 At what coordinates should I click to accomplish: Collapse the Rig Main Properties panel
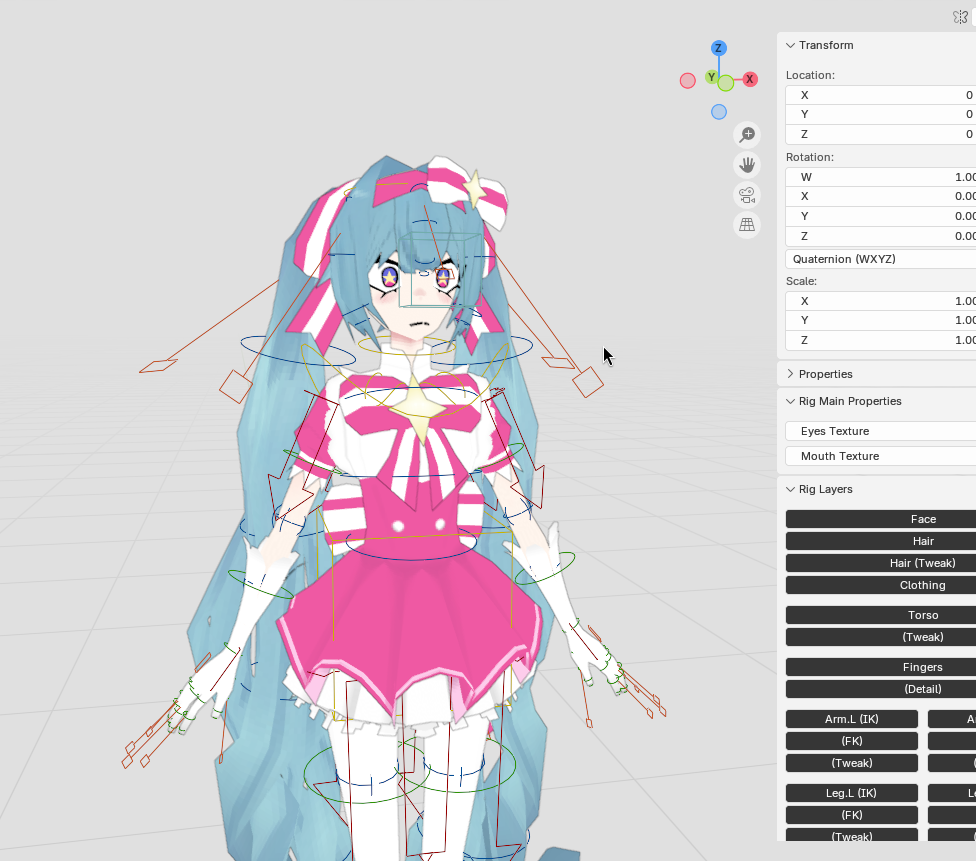point(791,401)
